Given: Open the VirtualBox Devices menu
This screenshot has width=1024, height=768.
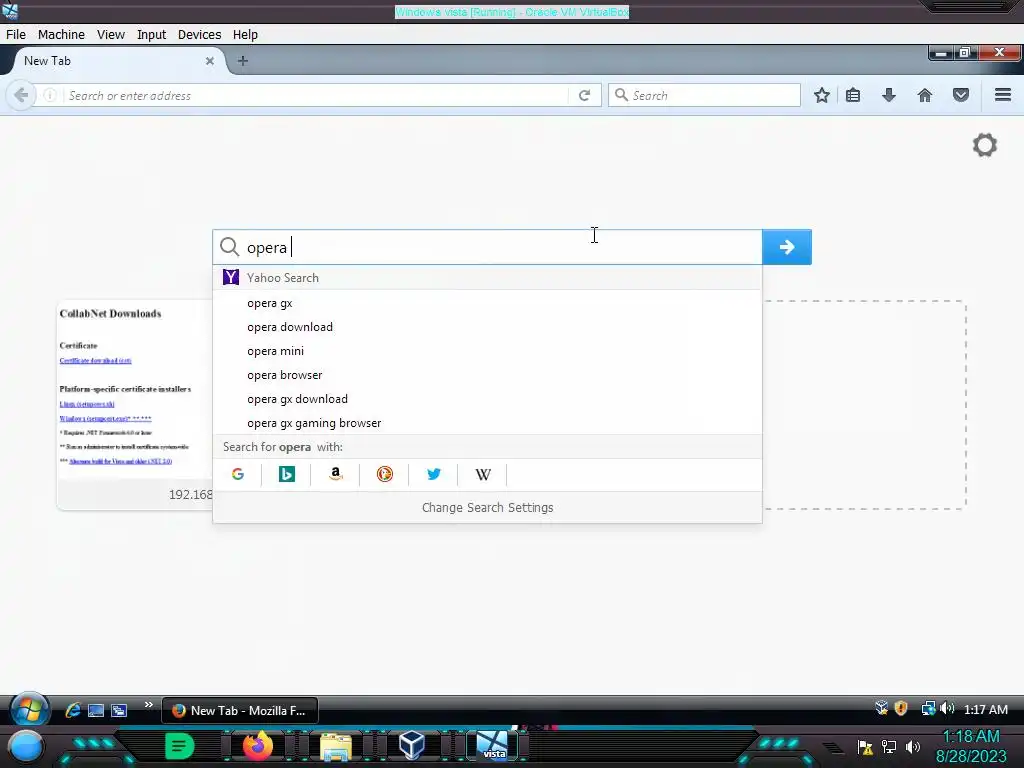Looking at the screenshot, I should 200,35.
